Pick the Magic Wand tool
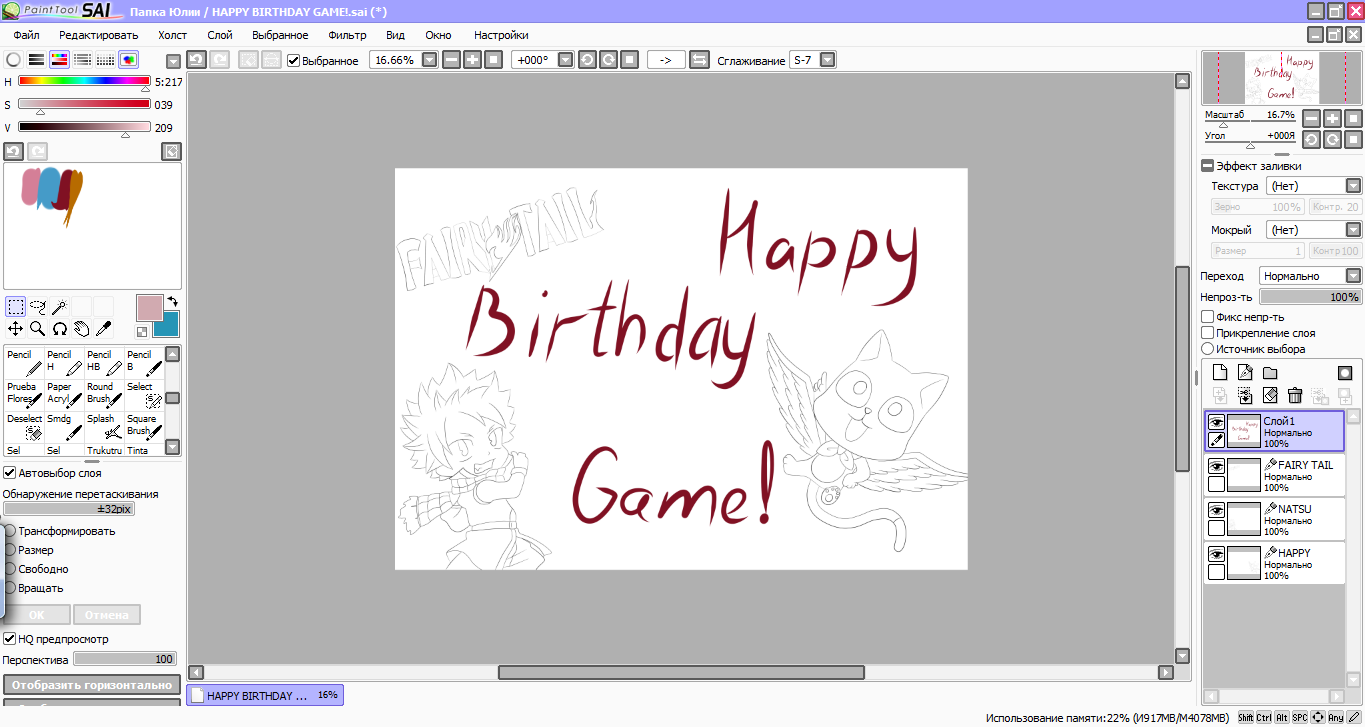The height and width of the screenshot is (727, 1365). pos(60,306)
